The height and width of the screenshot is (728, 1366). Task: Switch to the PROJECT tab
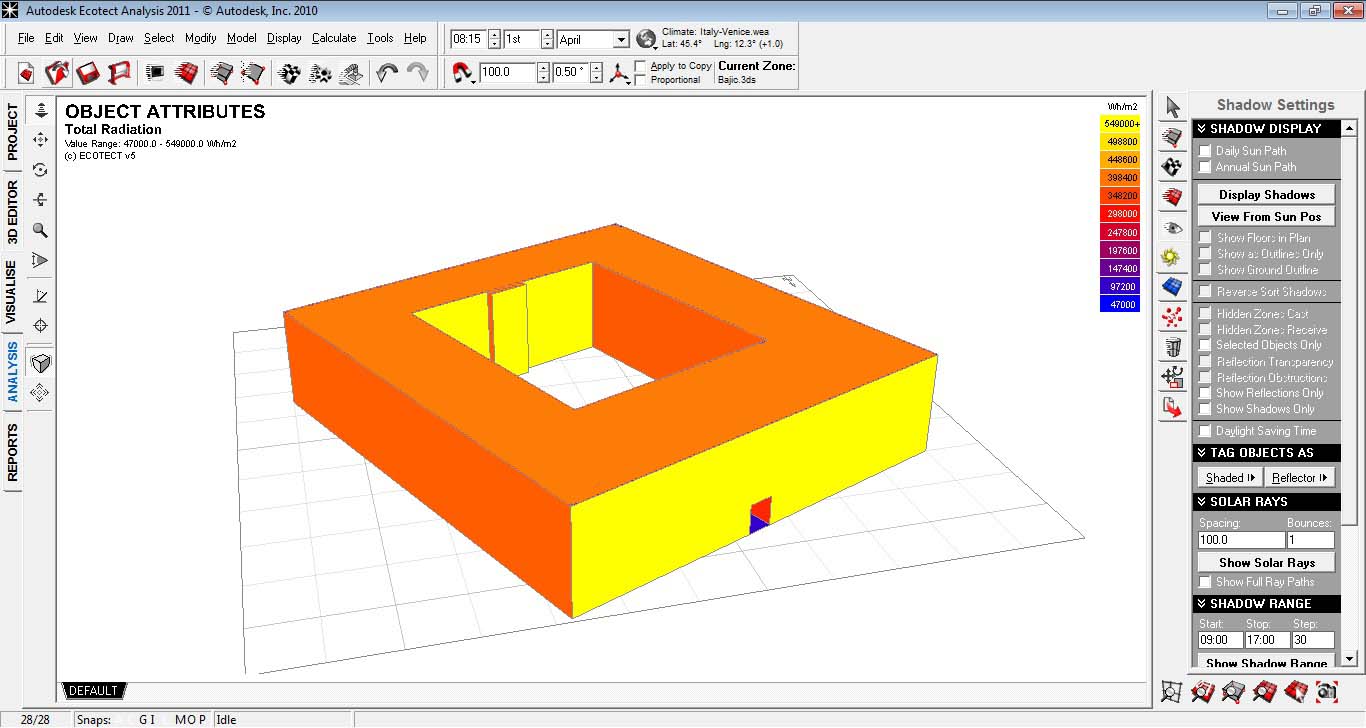point(13,132)
